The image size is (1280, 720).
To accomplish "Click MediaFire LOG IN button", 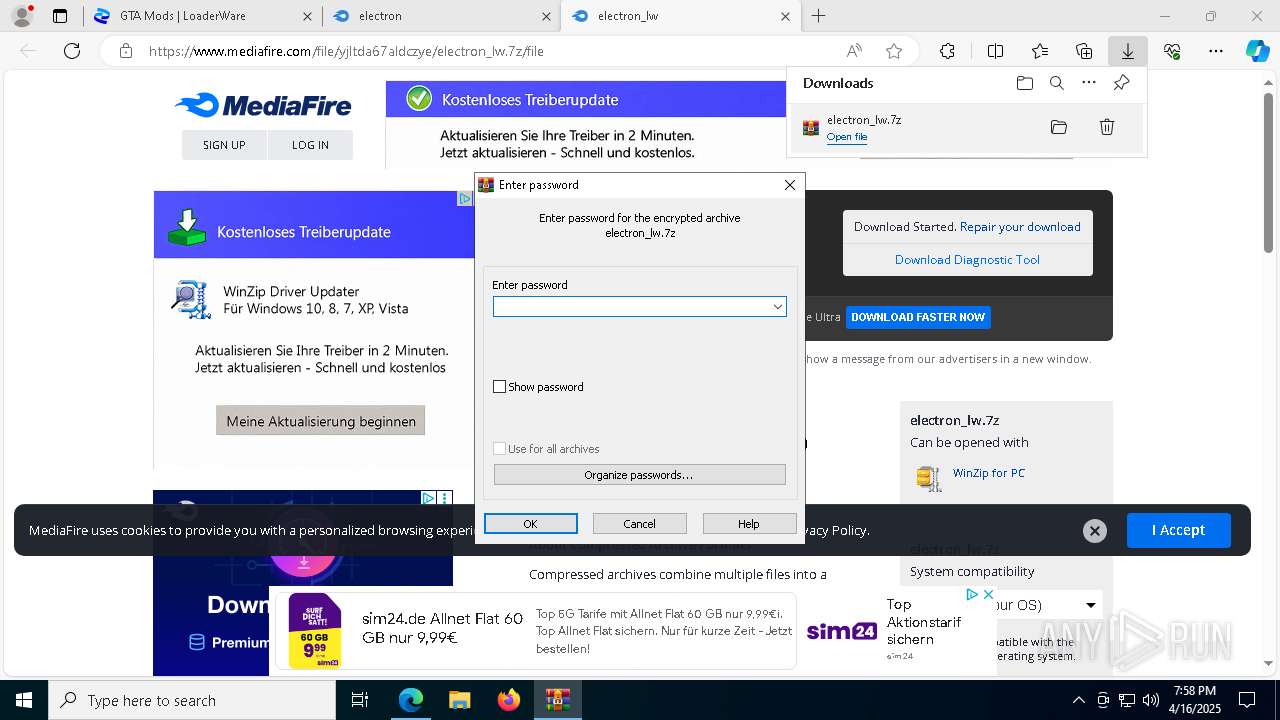I will click(x=310, y=145).
